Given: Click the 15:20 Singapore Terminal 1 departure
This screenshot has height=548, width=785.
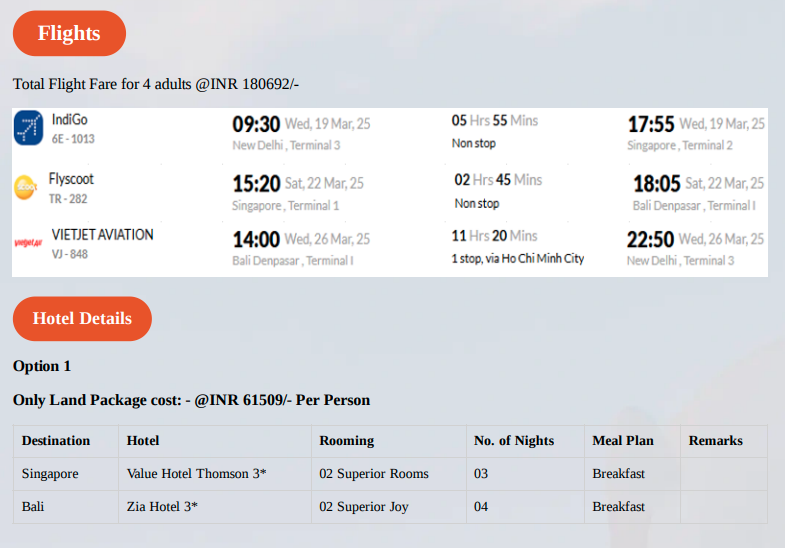Looking at the screenshot, I should pyautogui.click(x=256, y=184).
